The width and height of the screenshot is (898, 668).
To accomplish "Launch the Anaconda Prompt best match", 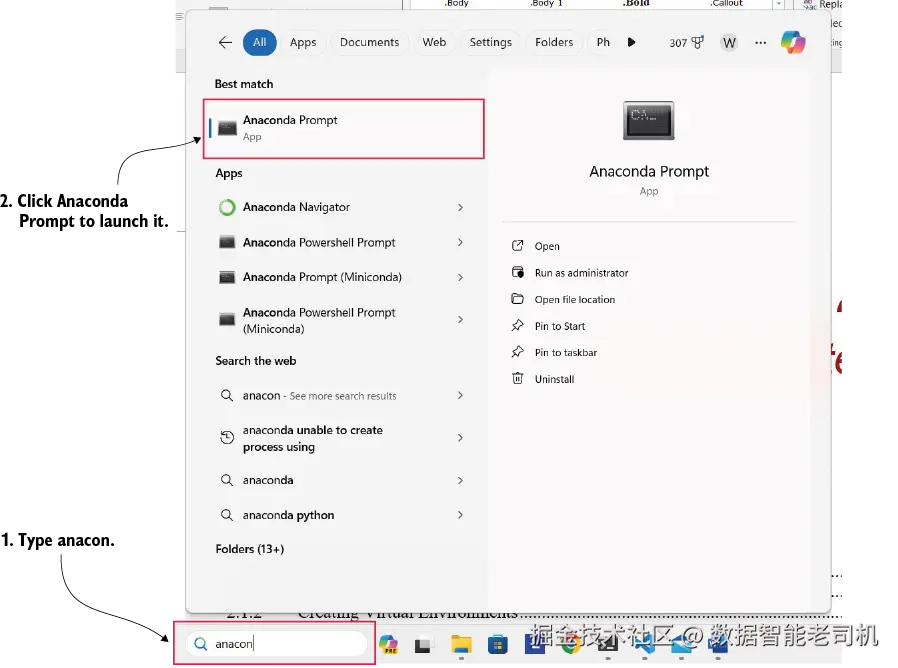I will [344, 128].
